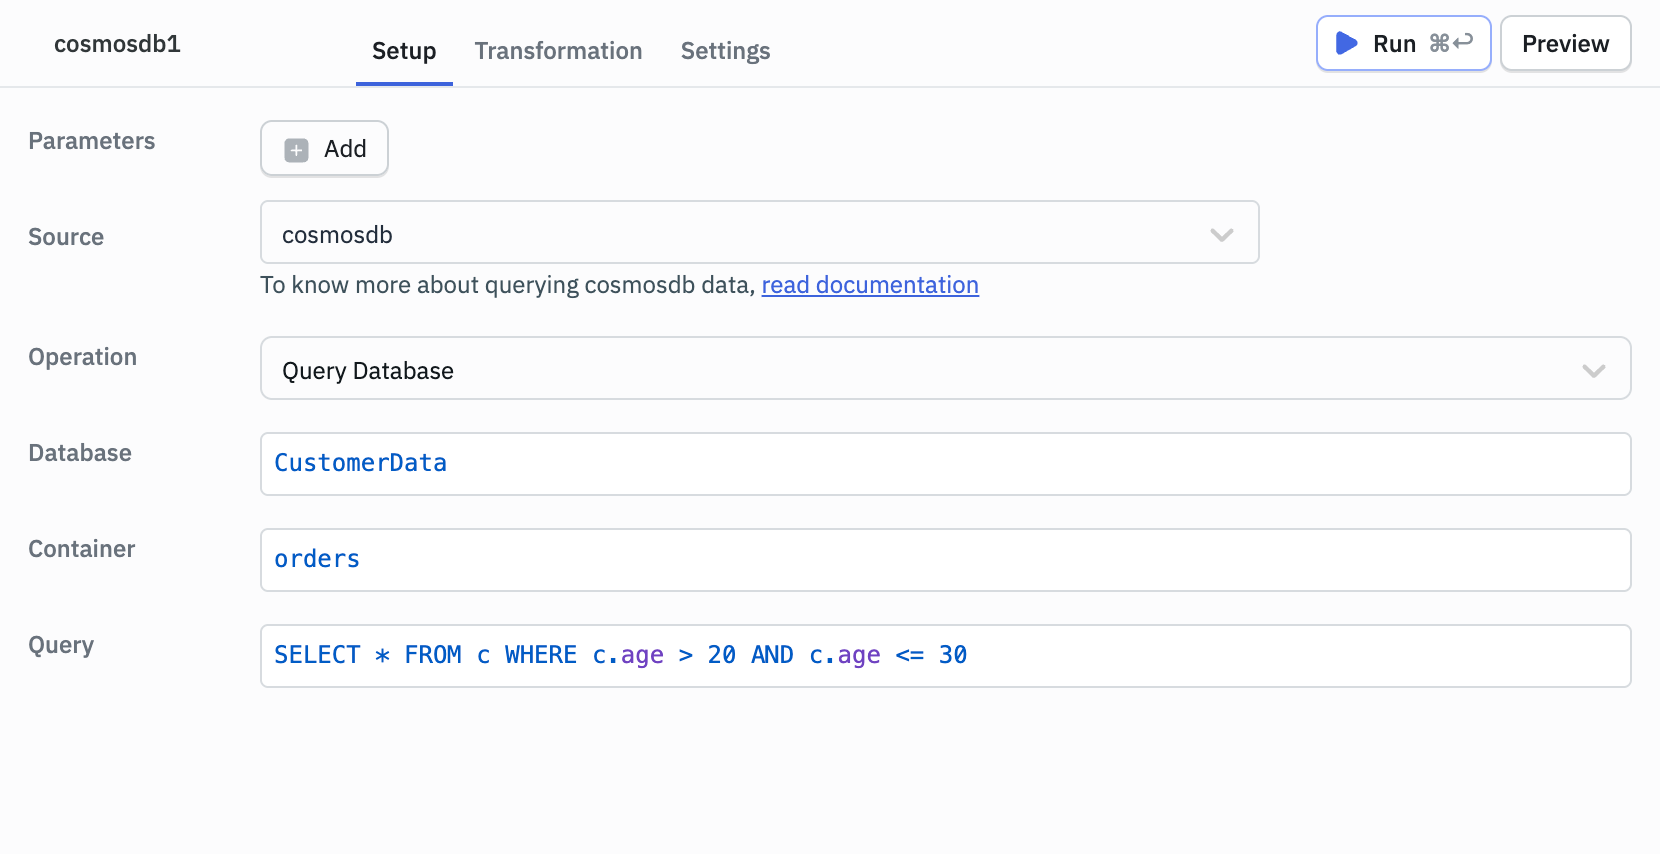Switch to the Transformation tab
1660x854 pixels.
(558, 51)
